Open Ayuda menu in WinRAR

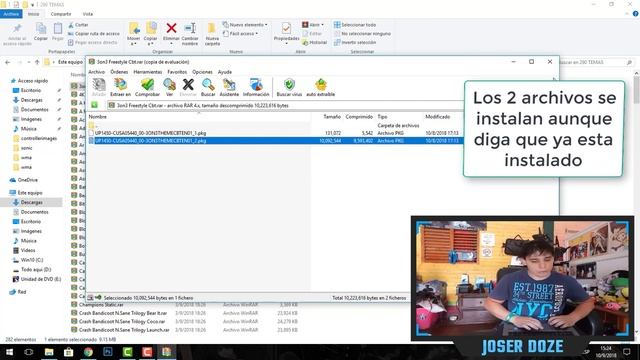(x=225, y=72)
